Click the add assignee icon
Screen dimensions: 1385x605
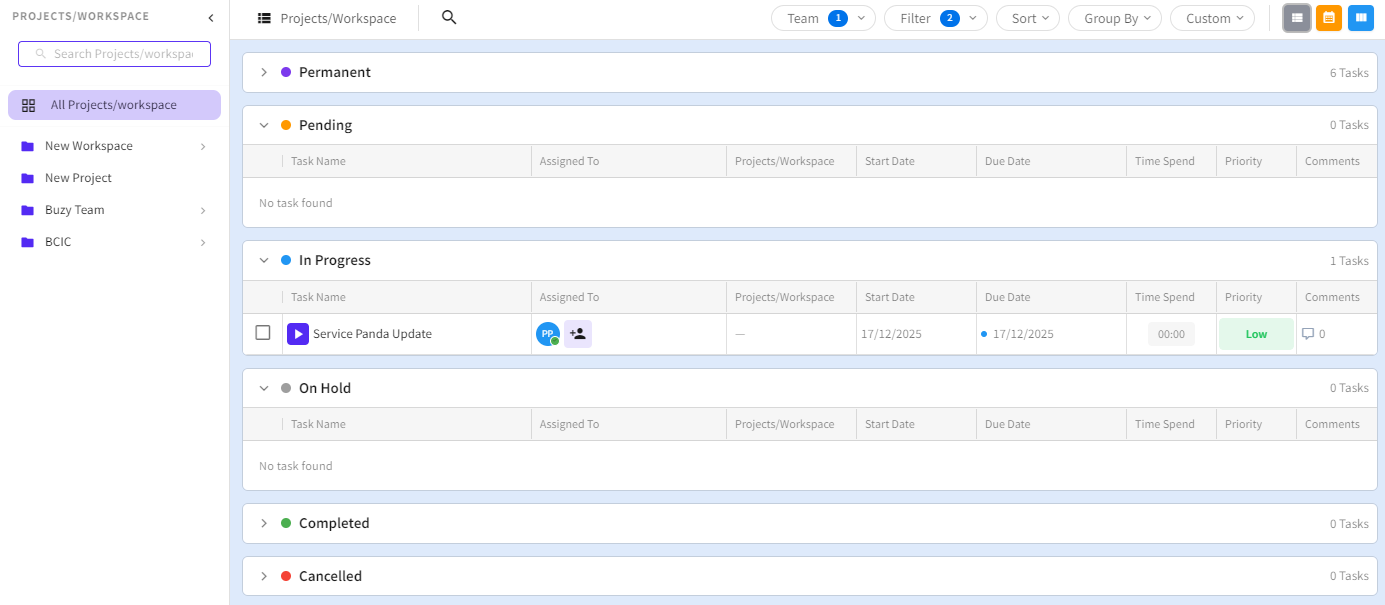578,334
